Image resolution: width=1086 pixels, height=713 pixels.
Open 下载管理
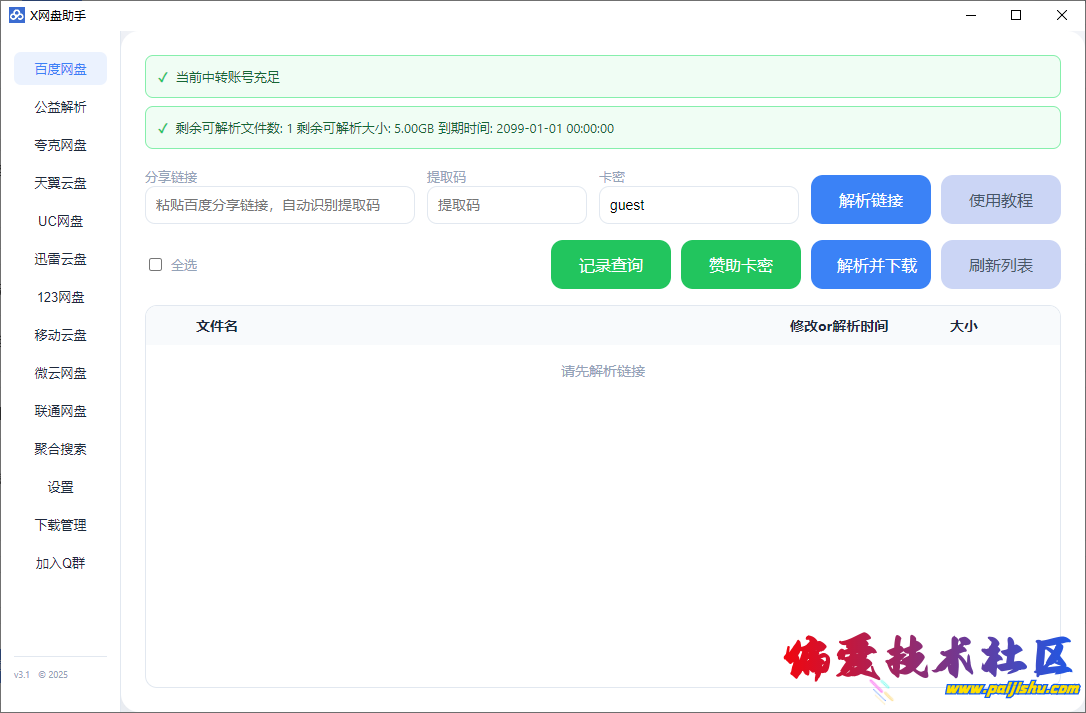click(x=60, y=525)
